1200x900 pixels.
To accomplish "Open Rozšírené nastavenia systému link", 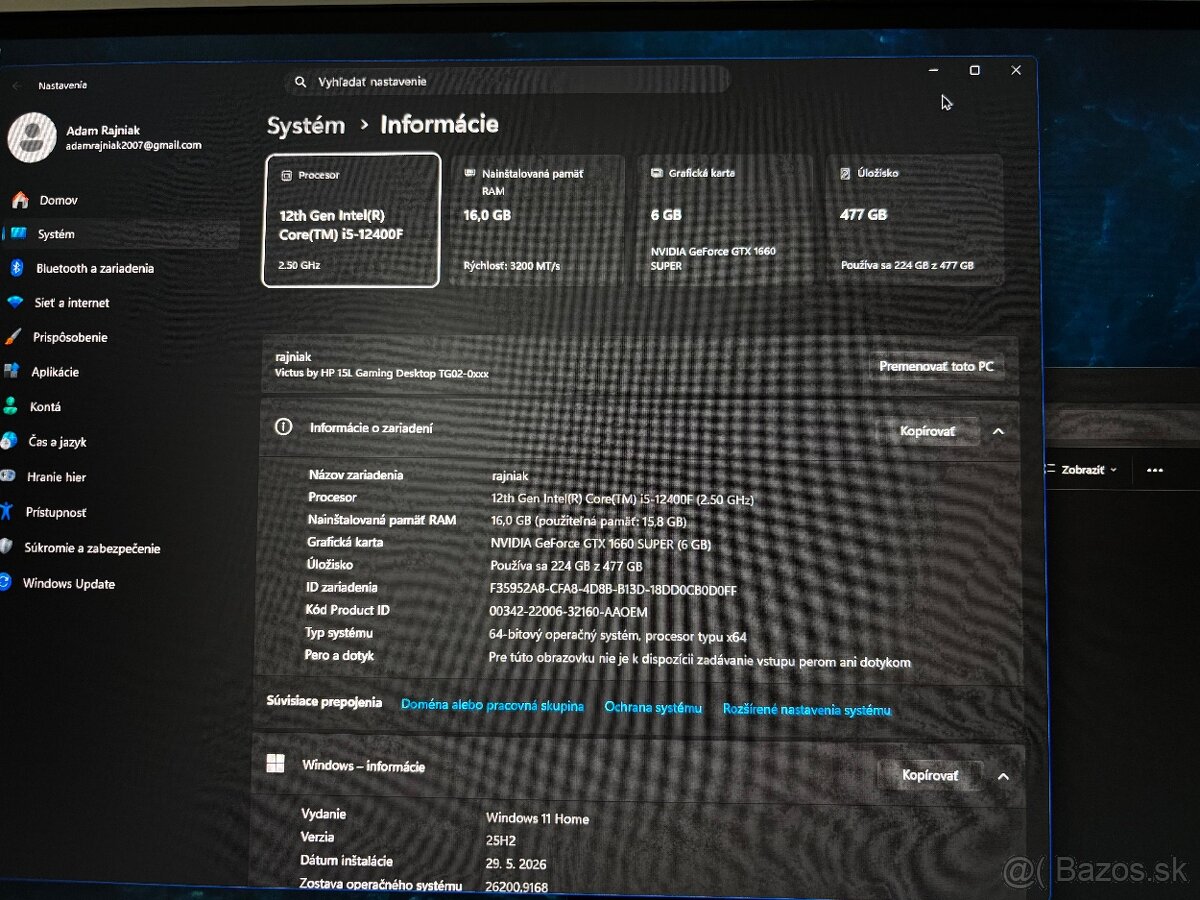I will [x=806, y=709].
